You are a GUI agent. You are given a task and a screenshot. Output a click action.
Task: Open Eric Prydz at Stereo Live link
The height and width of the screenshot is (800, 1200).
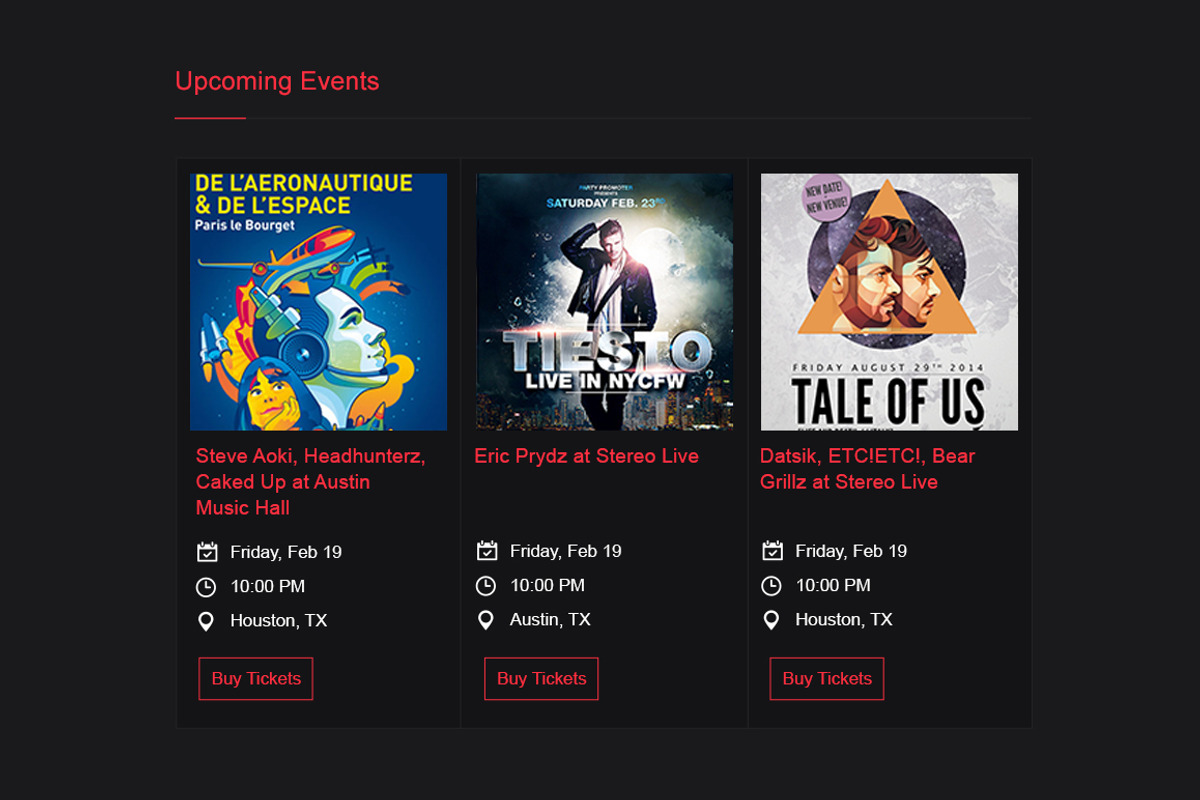point(586,456)
